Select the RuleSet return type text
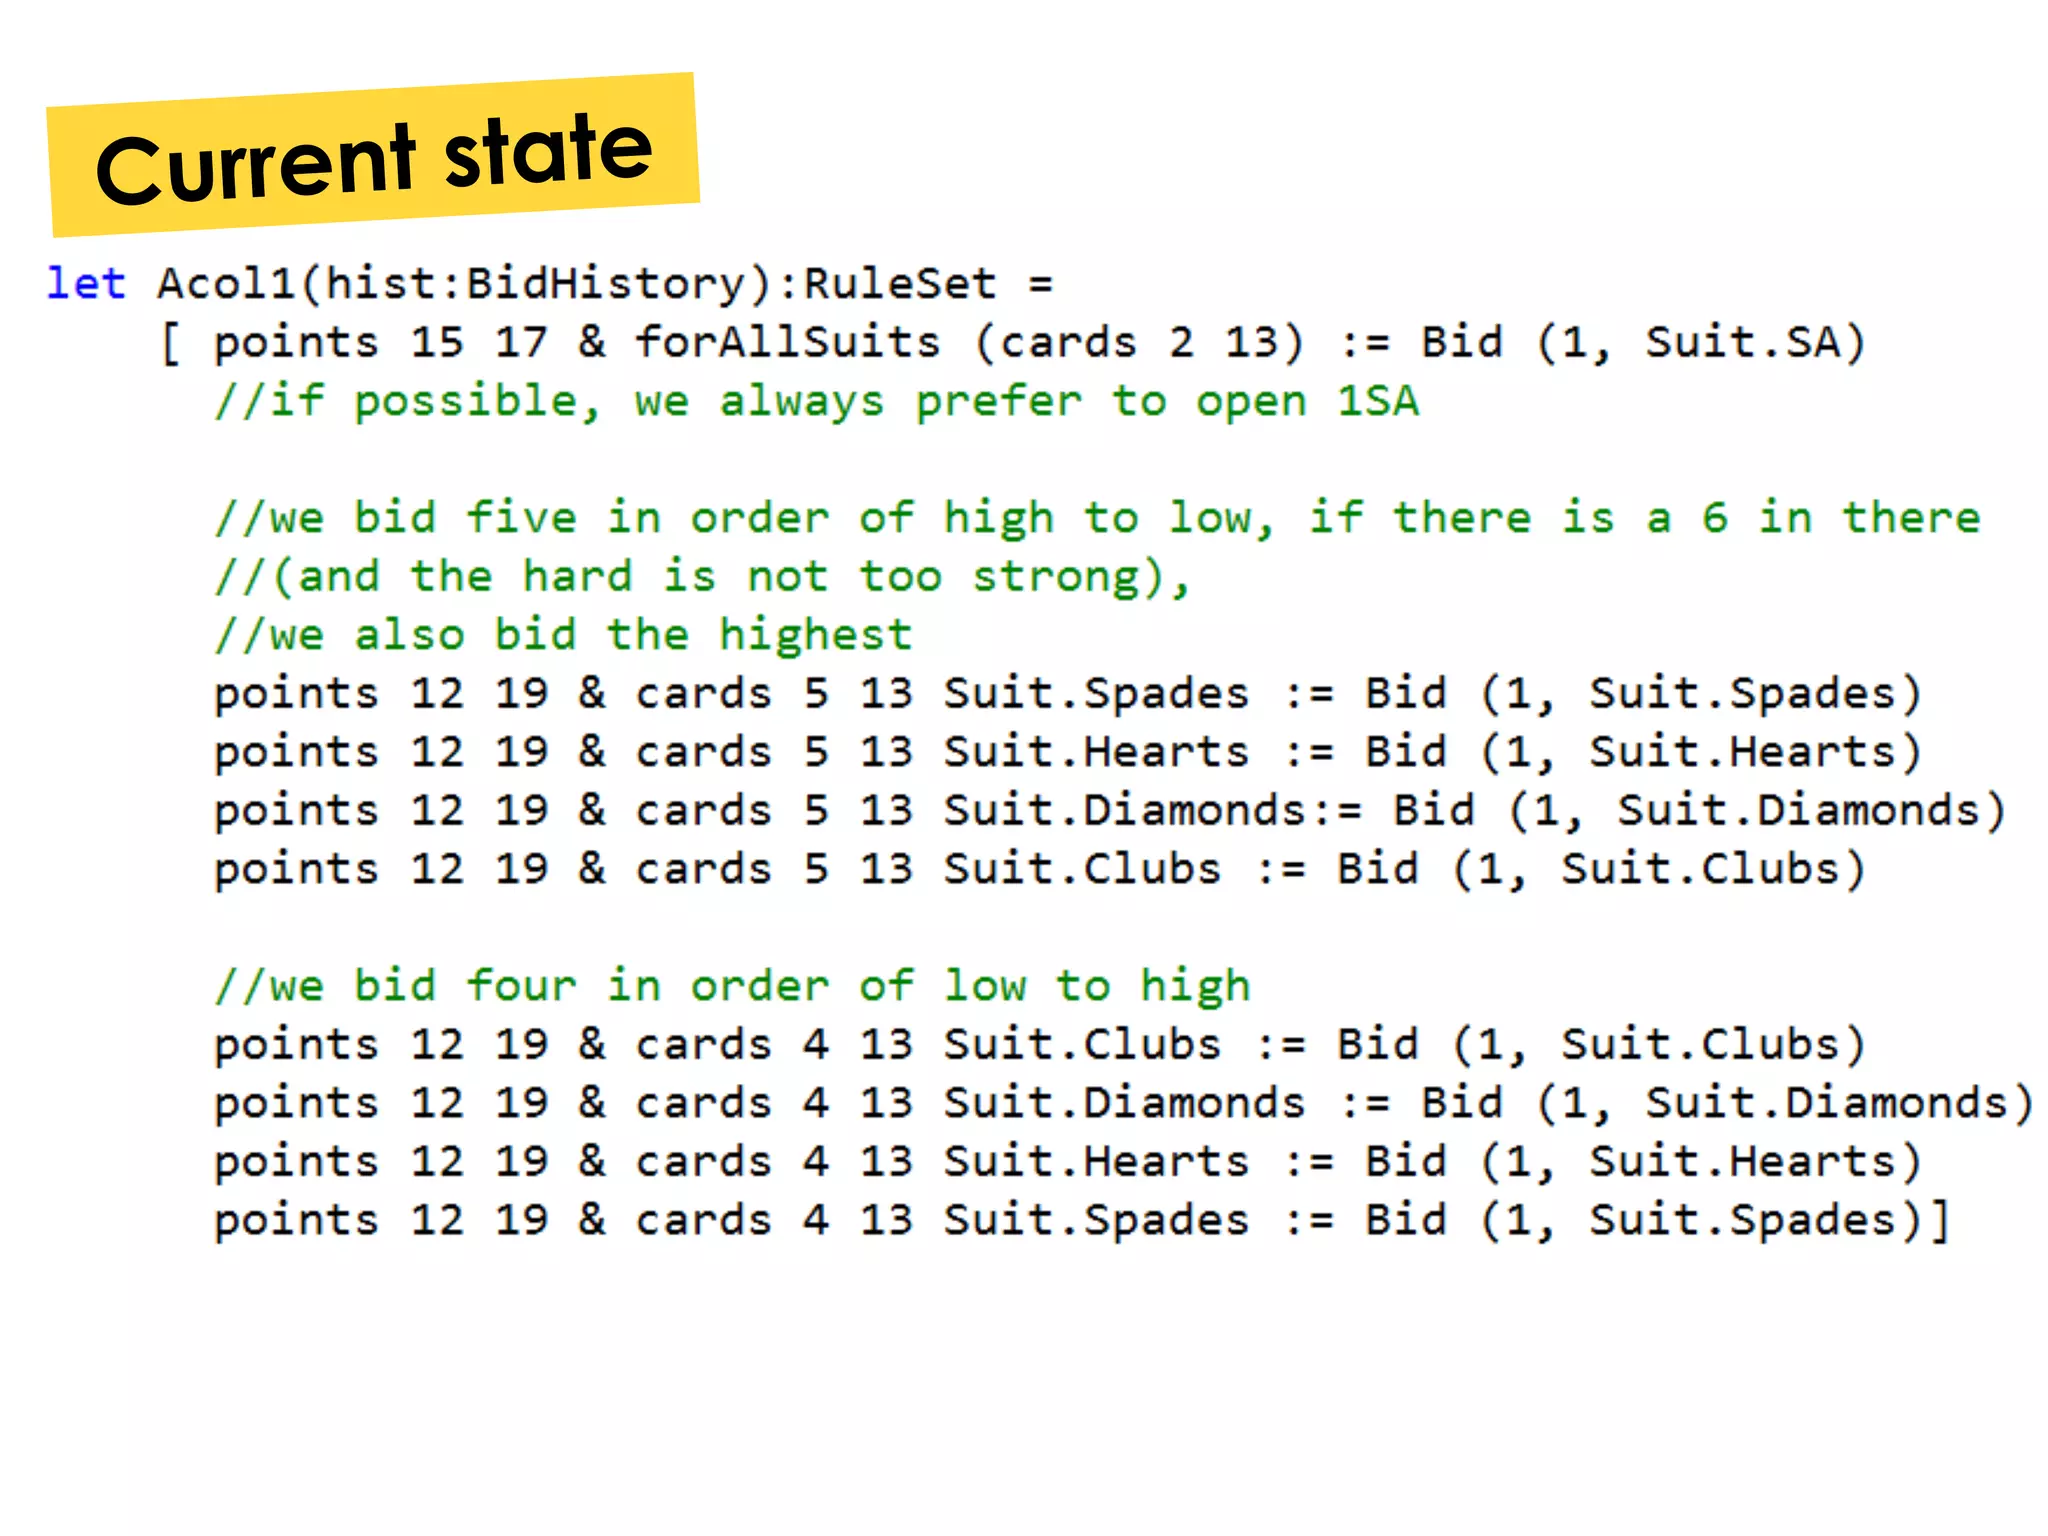Image resolution: width=2048 pixels, height=1536 pixels. (x=900, y=284)
